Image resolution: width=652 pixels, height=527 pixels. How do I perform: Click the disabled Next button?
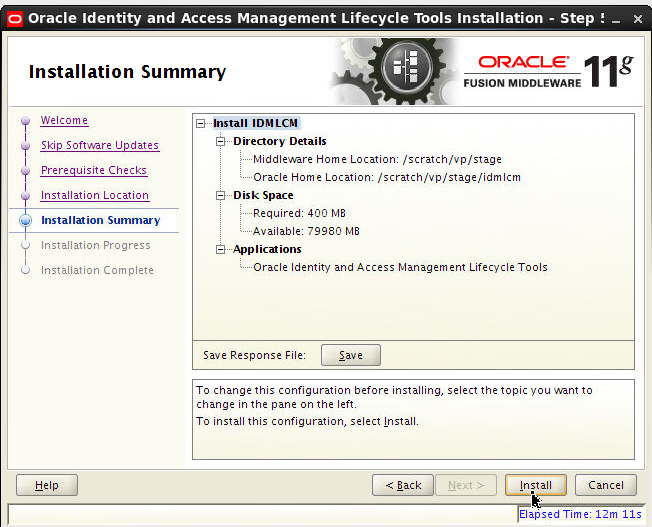466,485
